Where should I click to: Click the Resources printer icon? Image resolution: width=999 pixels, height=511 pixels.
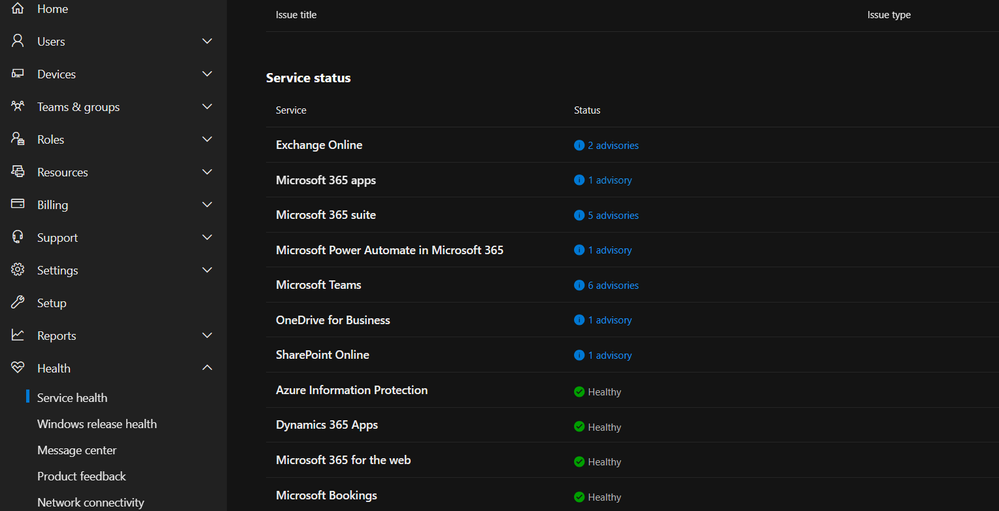coord(18,172)
